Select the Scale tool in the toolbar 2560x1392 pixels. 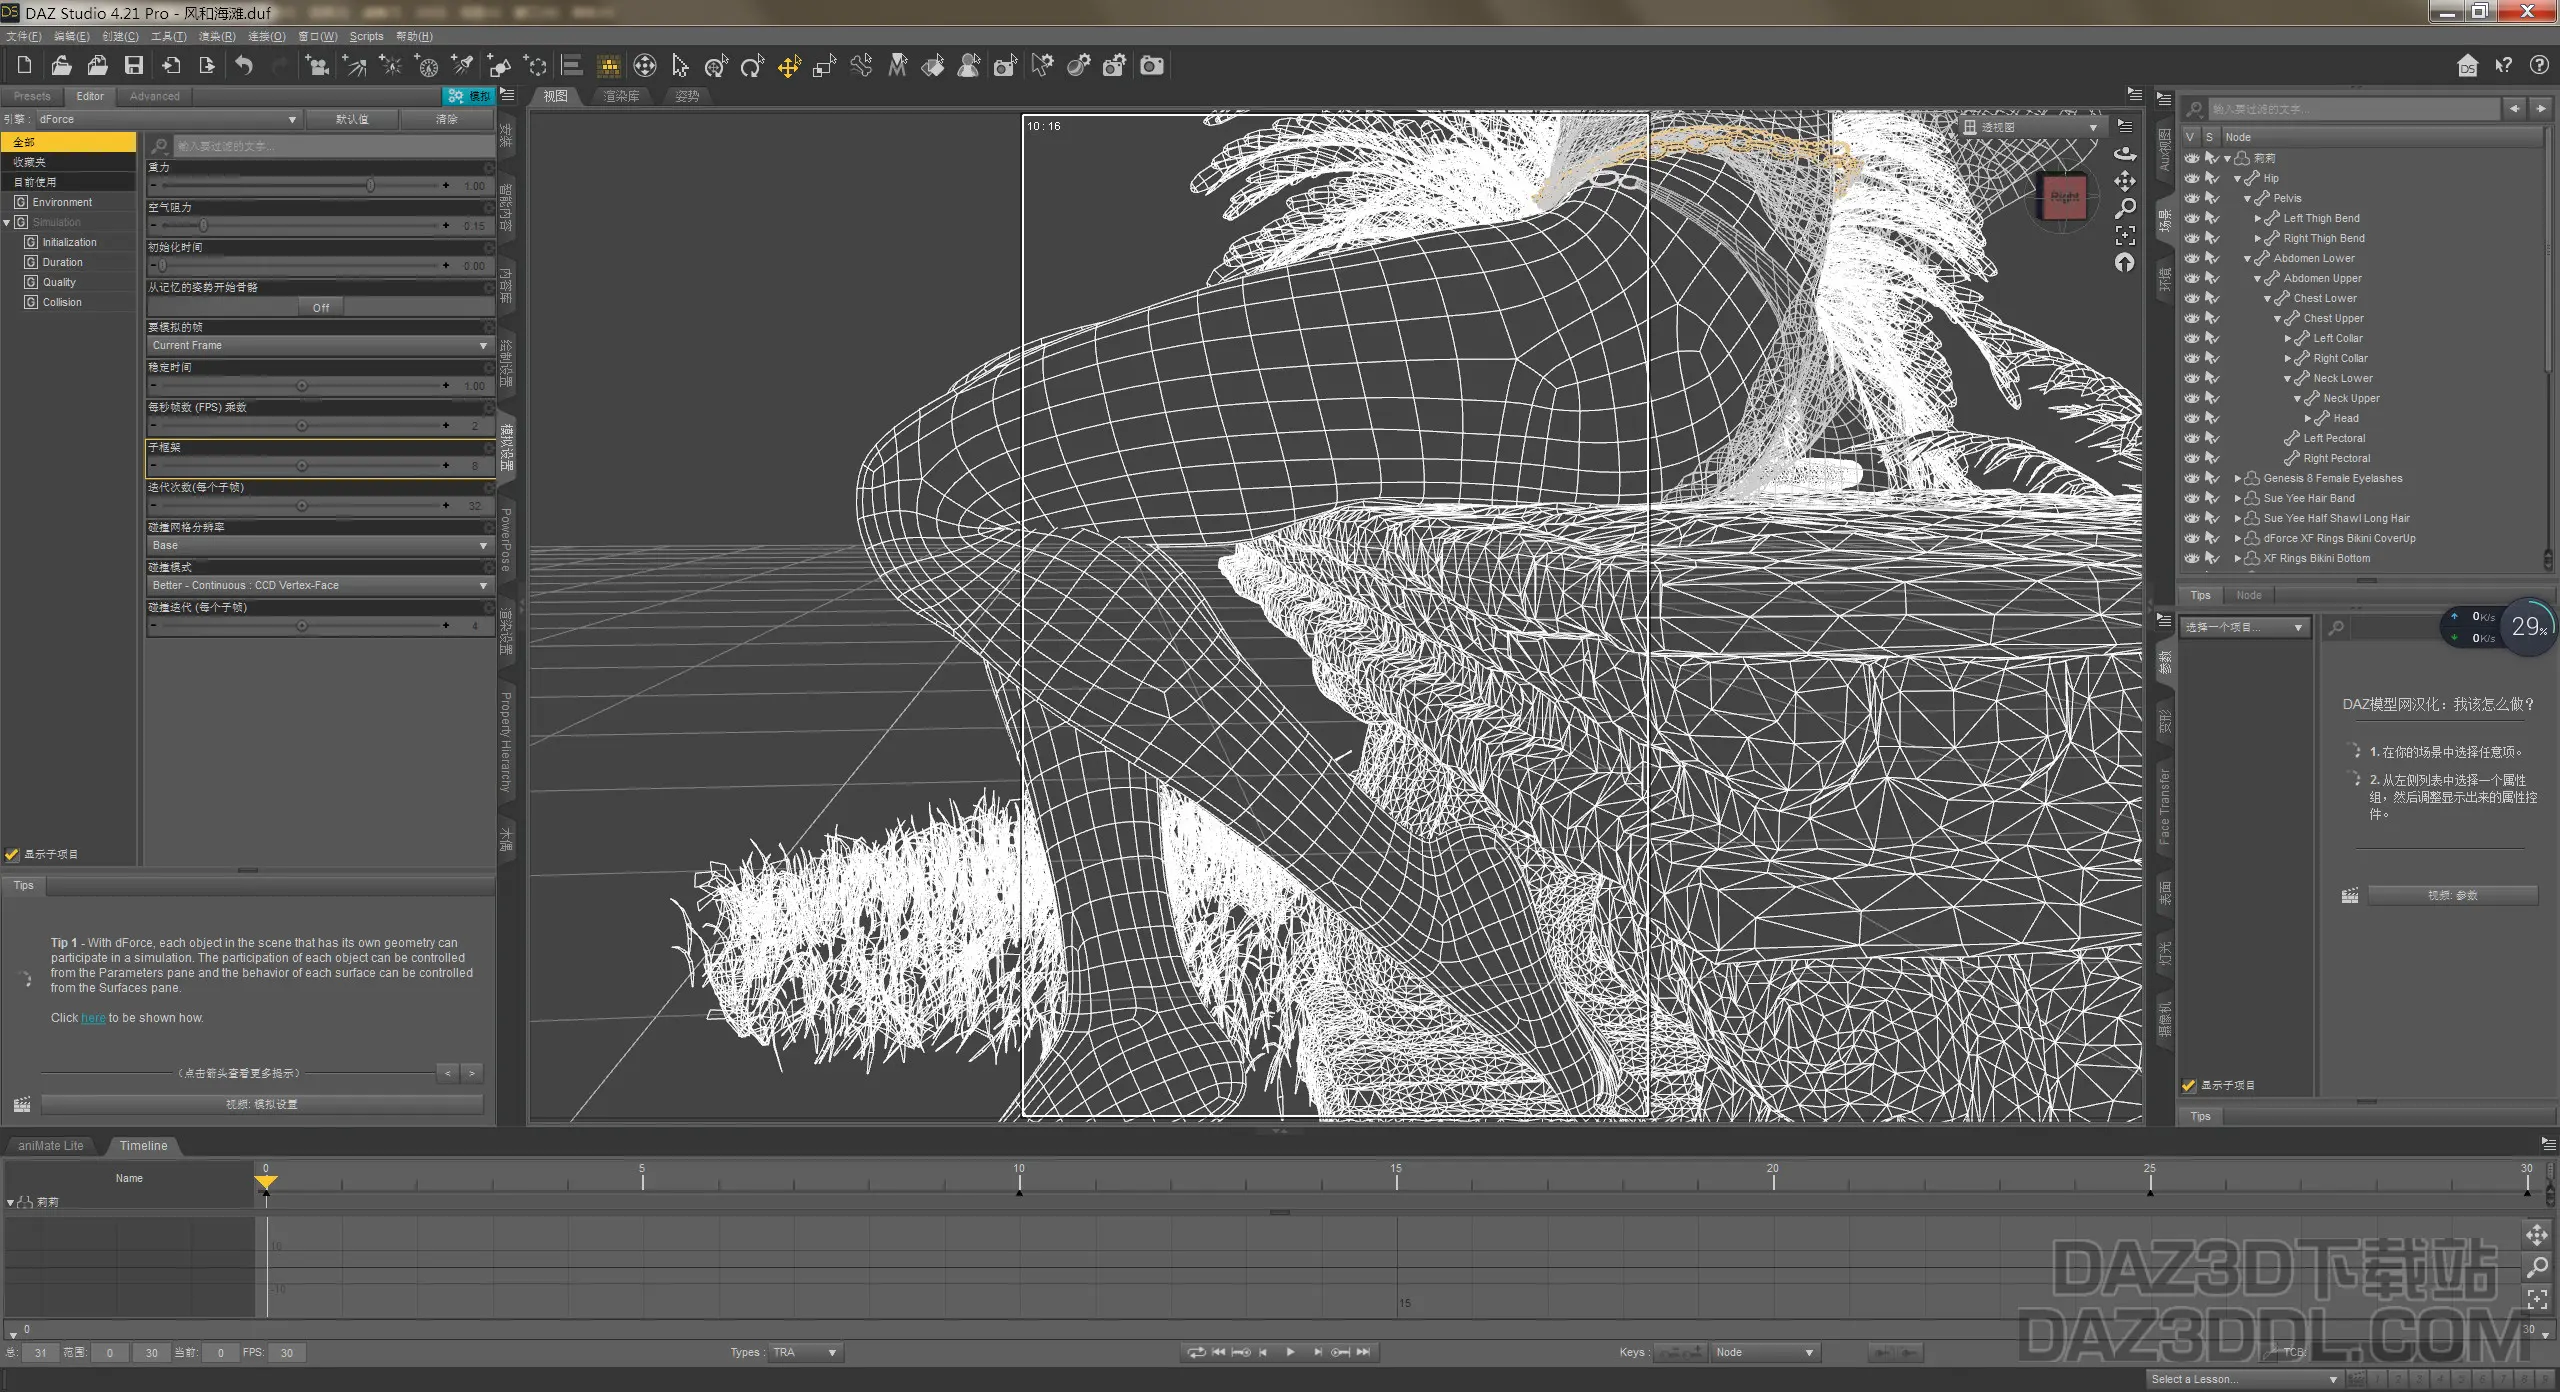click(x=825, y=66)
